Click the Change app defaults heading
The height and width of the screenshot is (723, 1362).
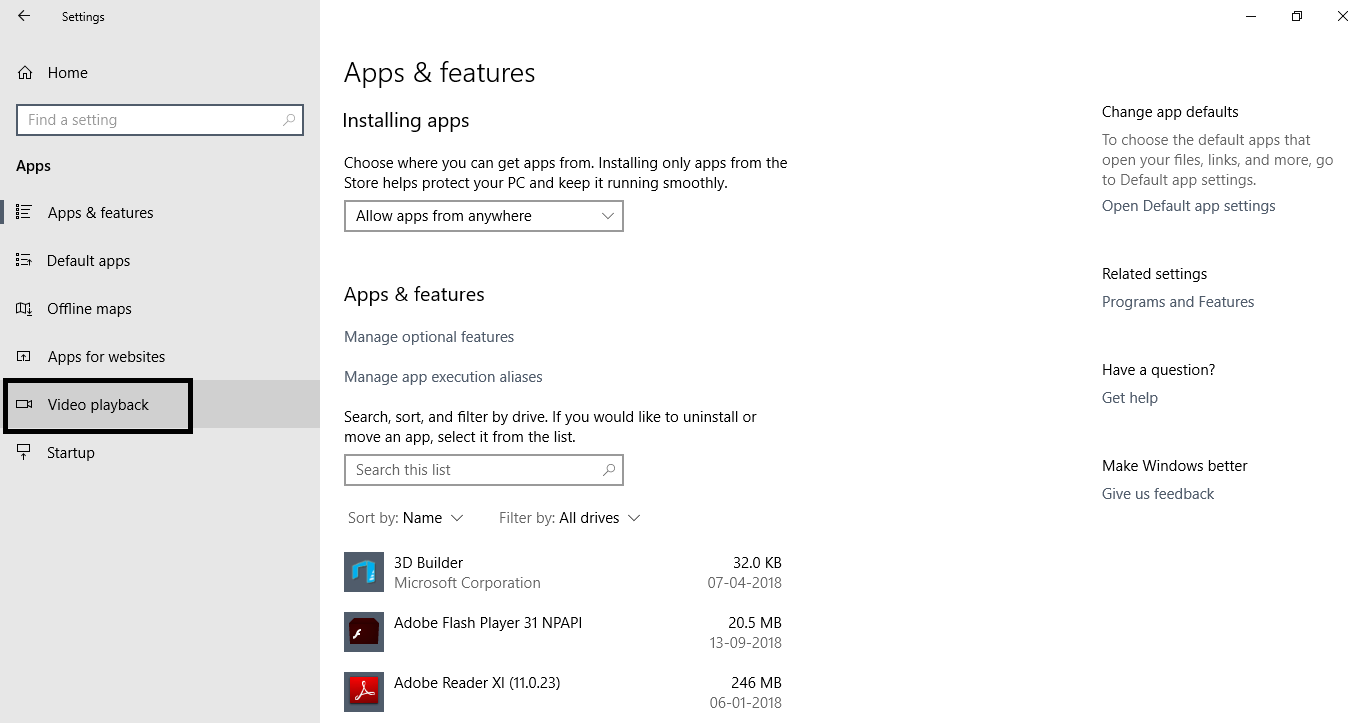coord(1170,112)
